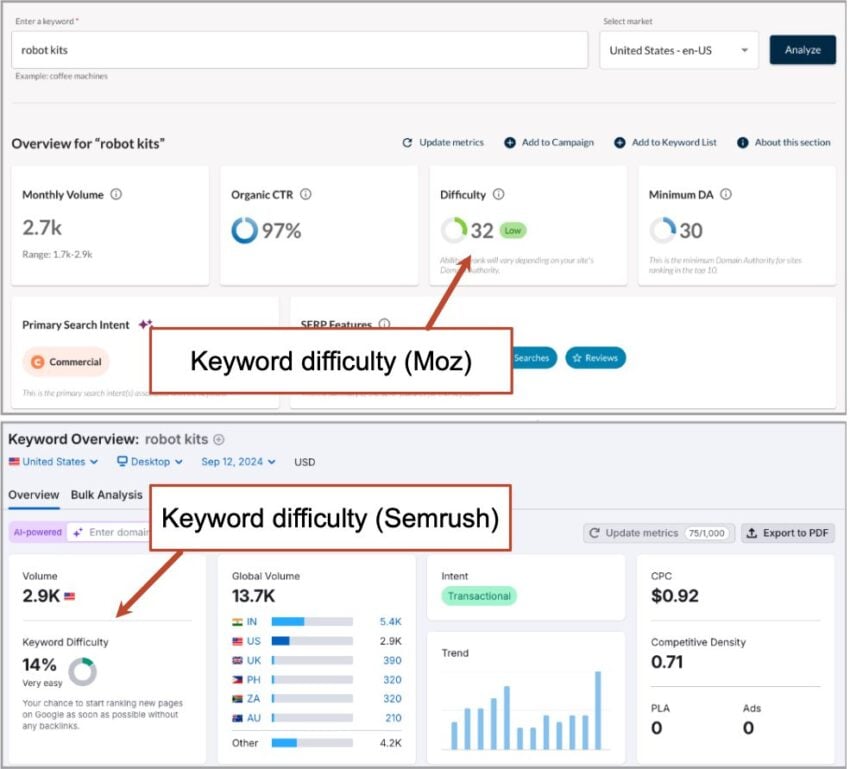This screenshot has height=769, width=850.
Task: Click the United States flag icon in Semrush
Action: coord(14,462)
